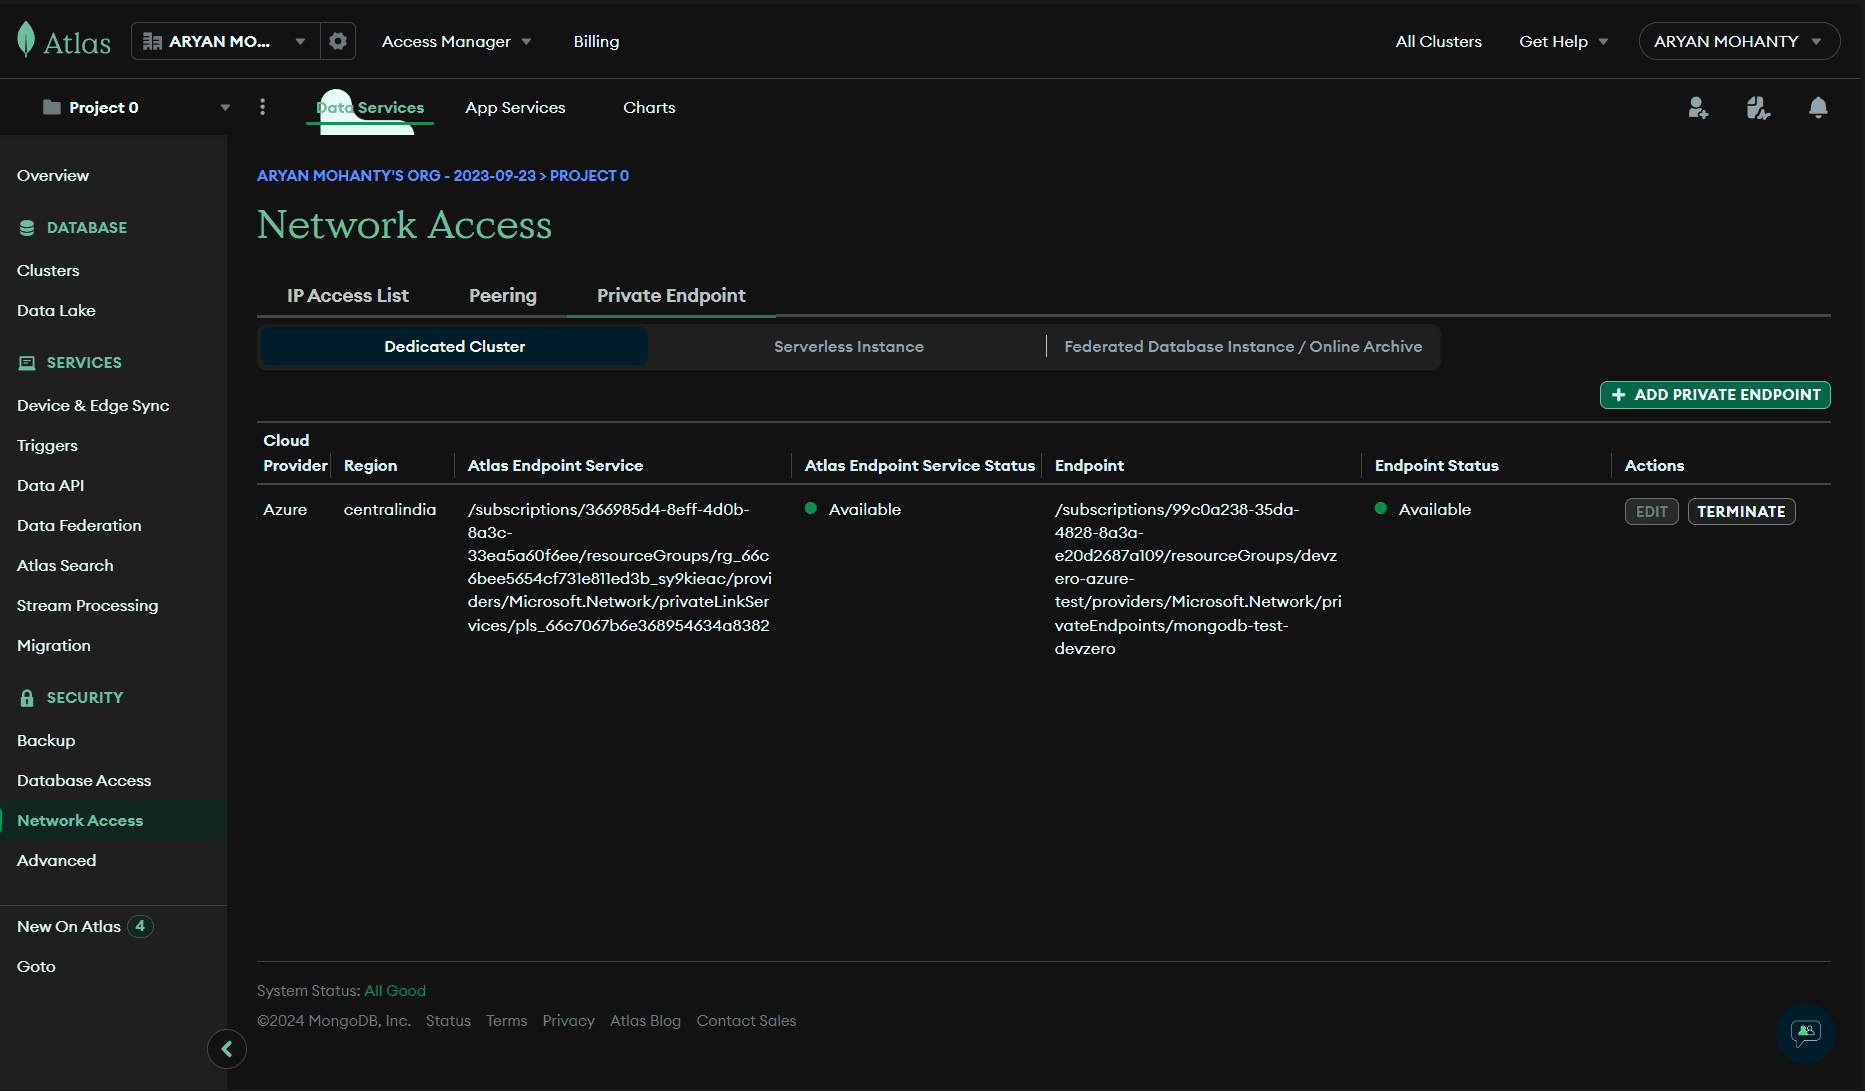
Task: Switch to the App Services tab
Action: point(515,107)
